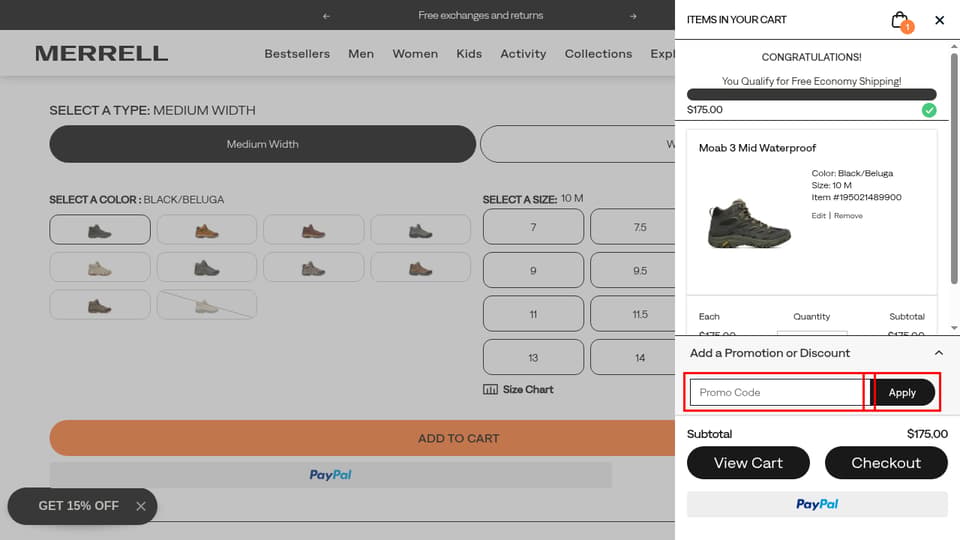Viewport: 960px width, 540px height.
Task: Choose size 11
Action: 533,314
